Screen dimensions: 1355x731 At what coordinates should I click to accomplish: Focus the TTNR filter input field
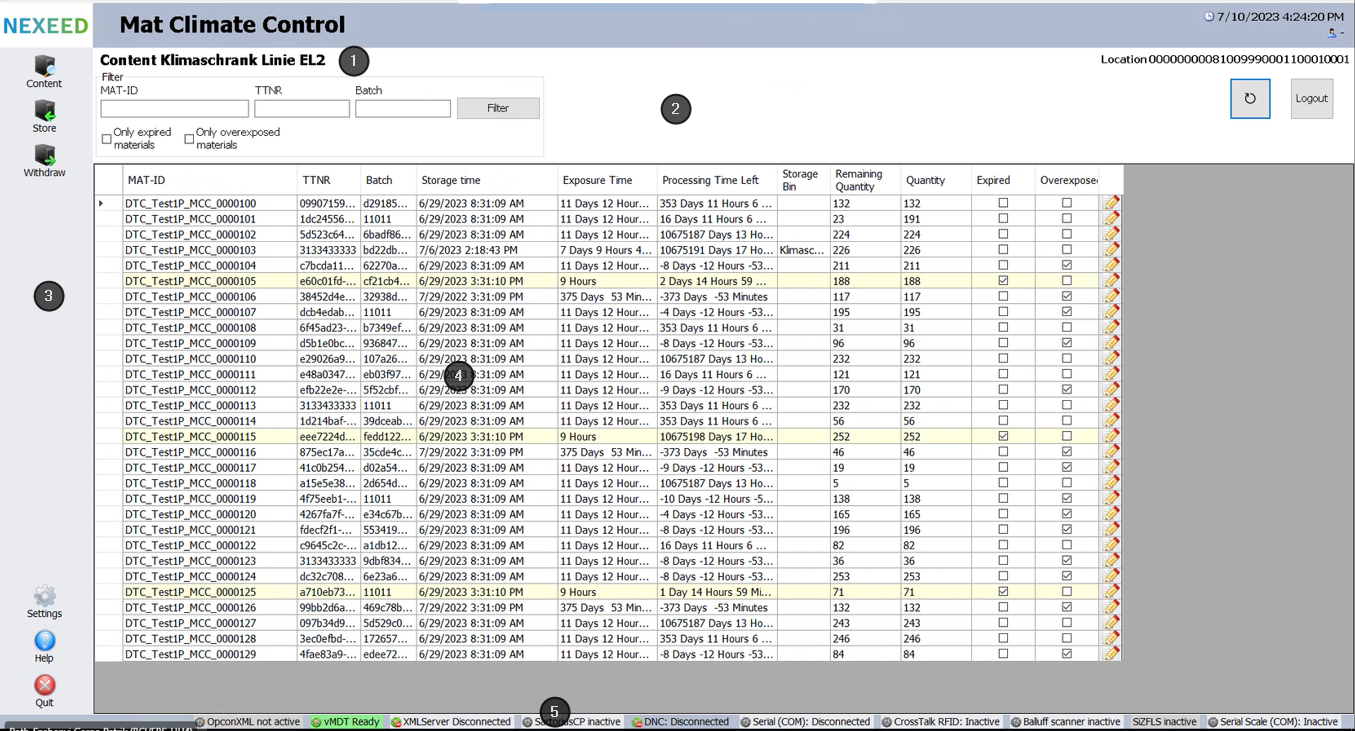click(x=302, y=108)
